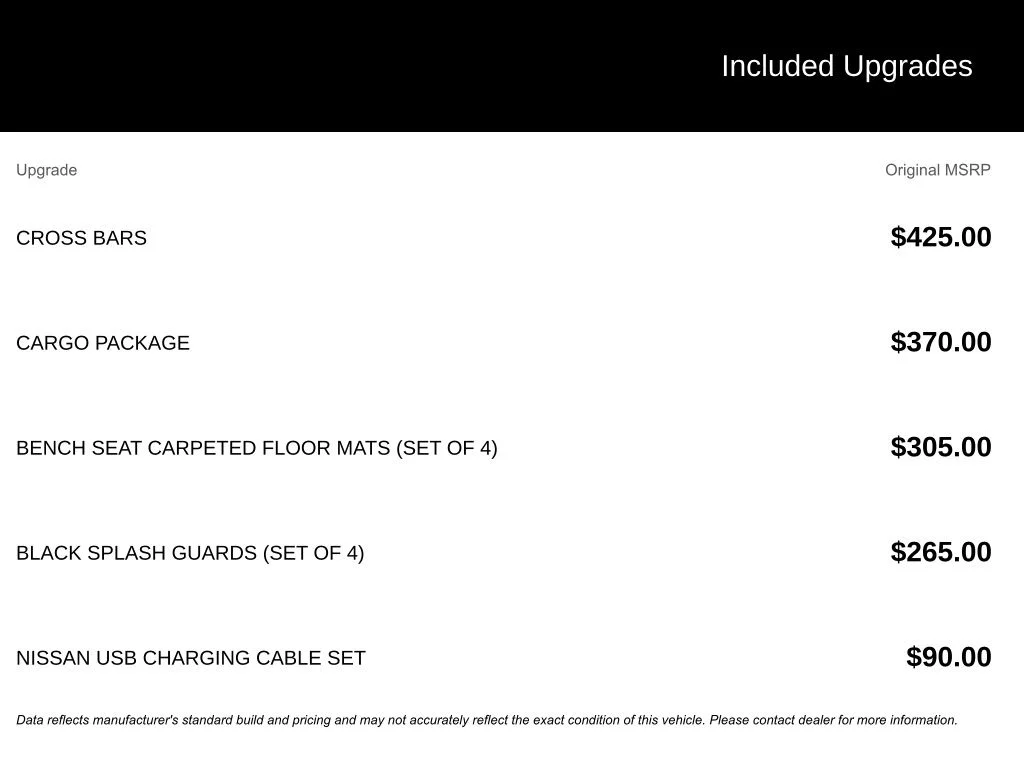Click the data disclaimer text at bottom

487,720
